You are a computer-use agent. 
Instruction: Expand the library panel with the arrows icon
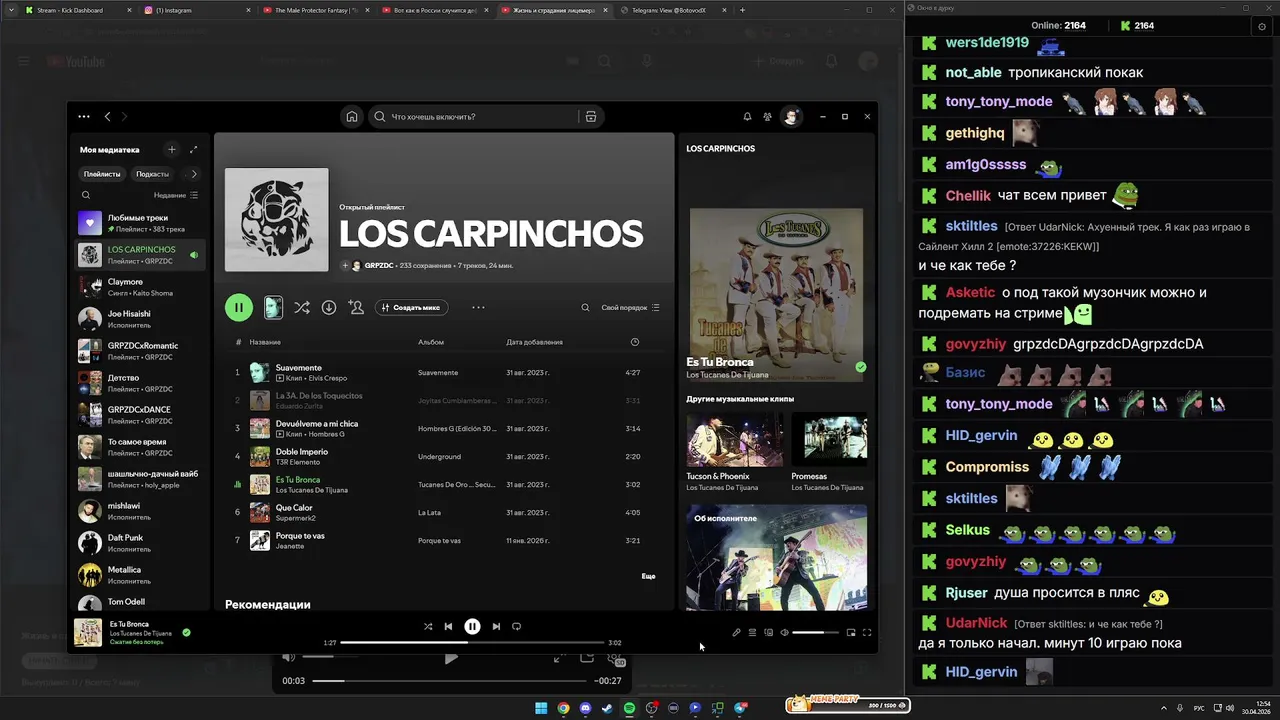(194, 149)
